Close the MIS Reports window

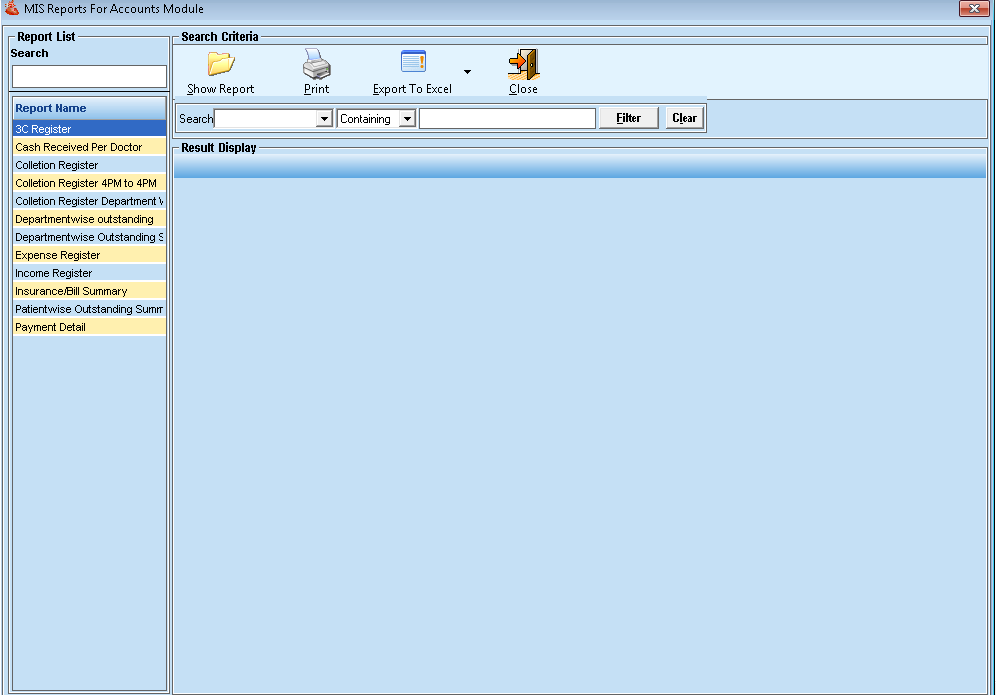tap(974, 8)
